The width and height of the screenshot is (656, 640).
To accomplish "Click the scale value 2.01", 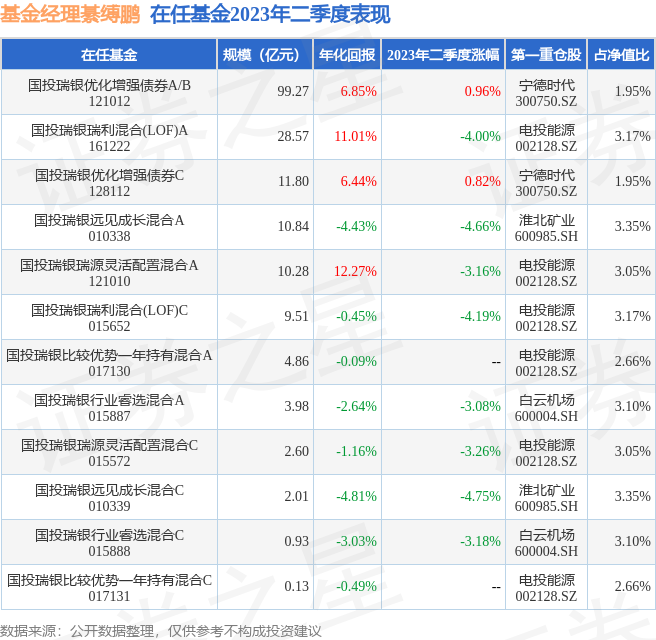I will (x=296, y=496).
